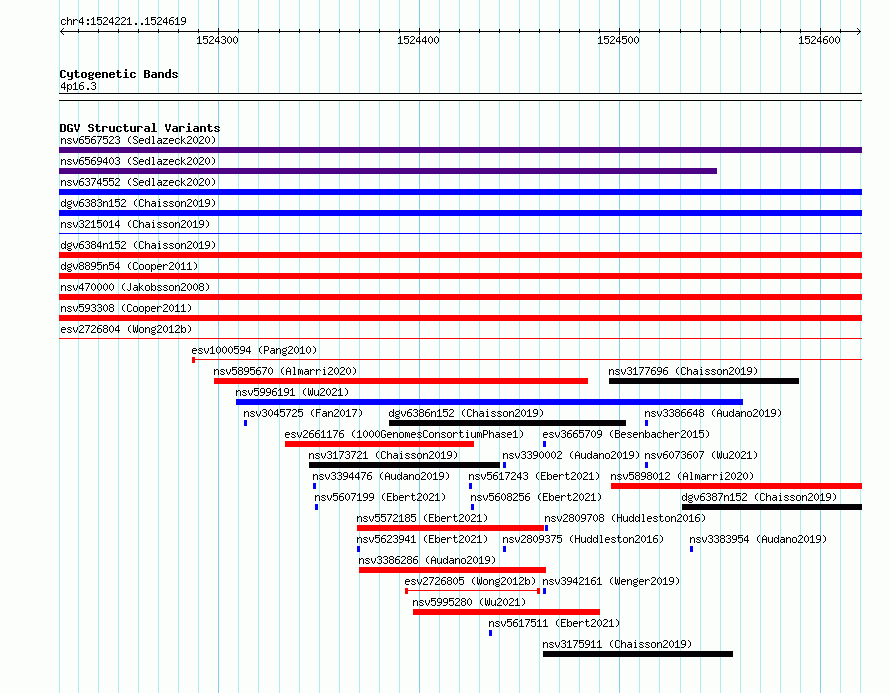
Task: Select the nsv6569403 purple variant bar
Action: point(388,171)
